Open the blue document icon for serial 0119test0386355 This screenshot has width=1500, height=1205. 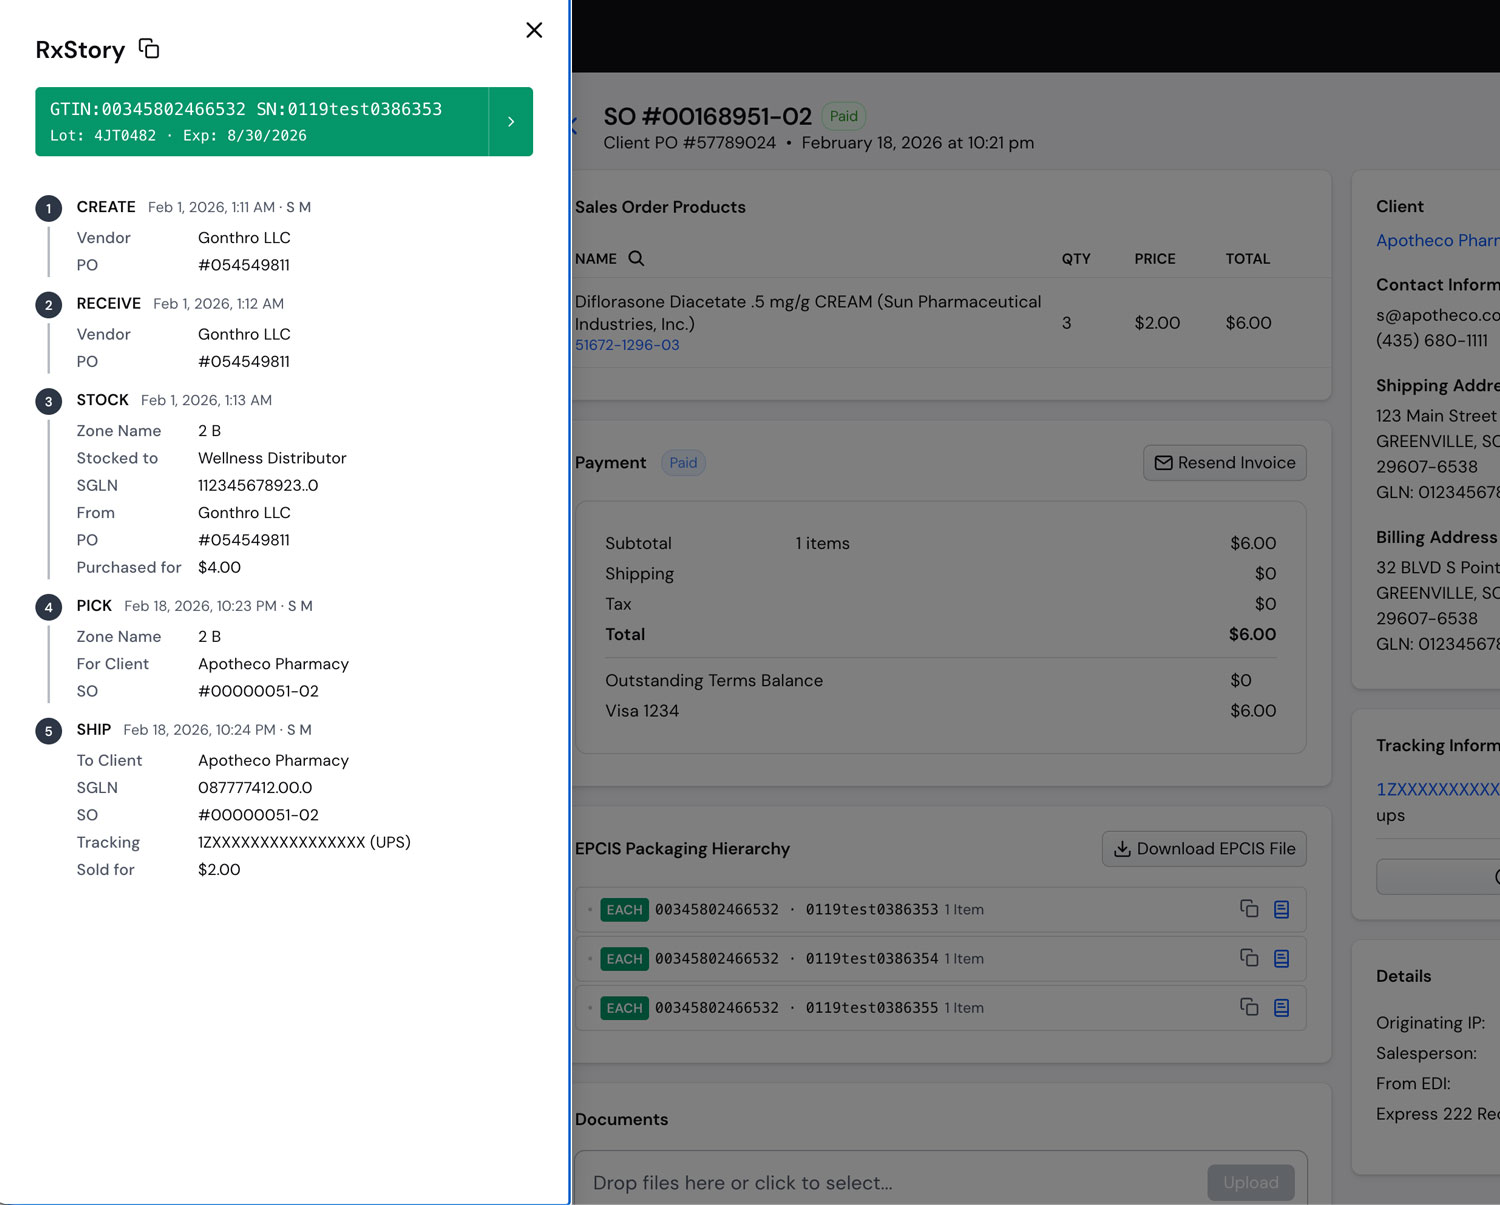pyautogui.click(x=1281, y=1007)
